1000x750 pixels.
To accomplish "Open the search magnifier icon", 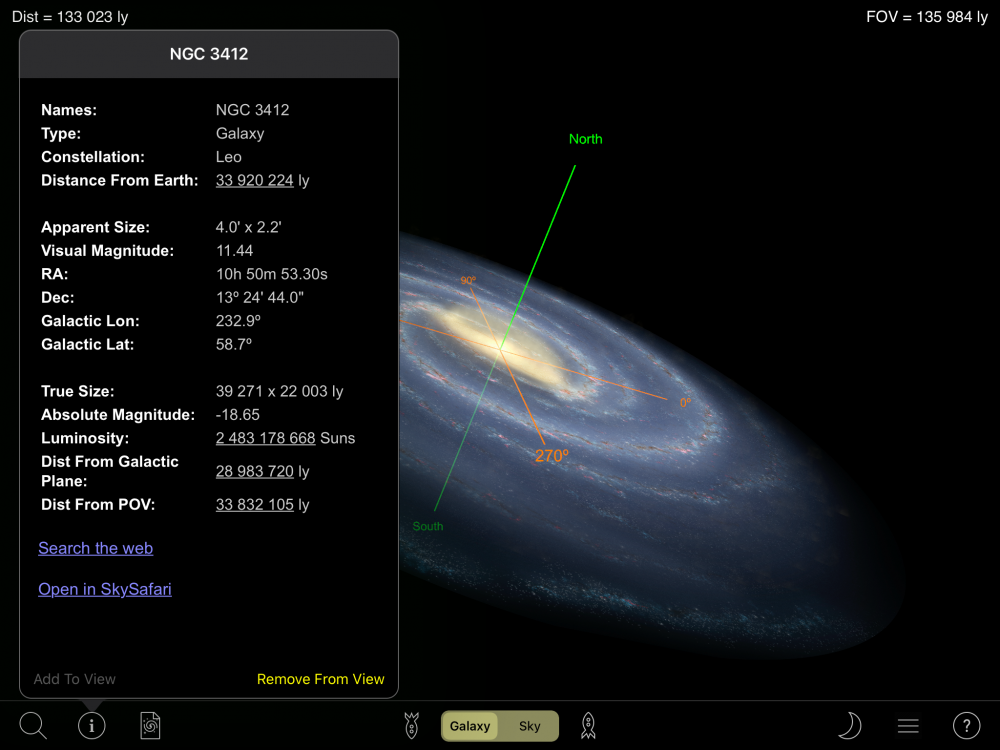I will 33,726.
